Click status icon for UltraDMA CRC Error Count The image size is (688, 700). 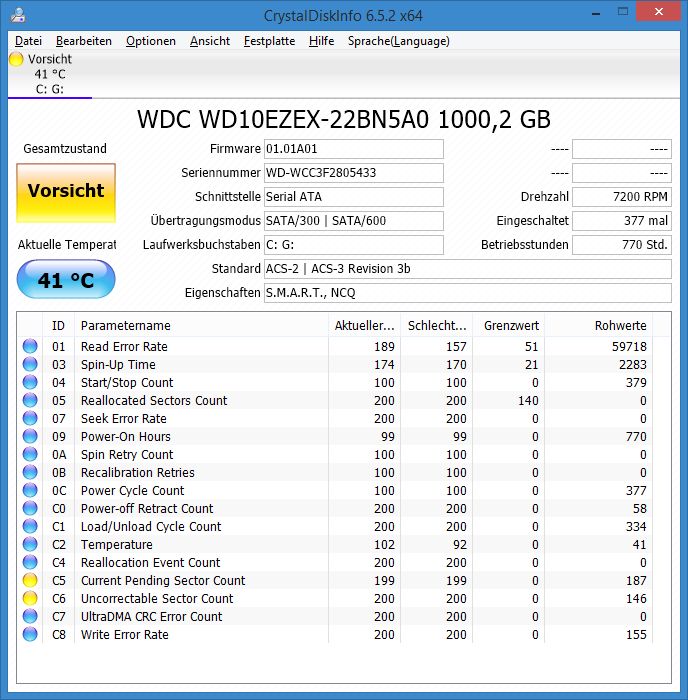(x=30, y=616)
